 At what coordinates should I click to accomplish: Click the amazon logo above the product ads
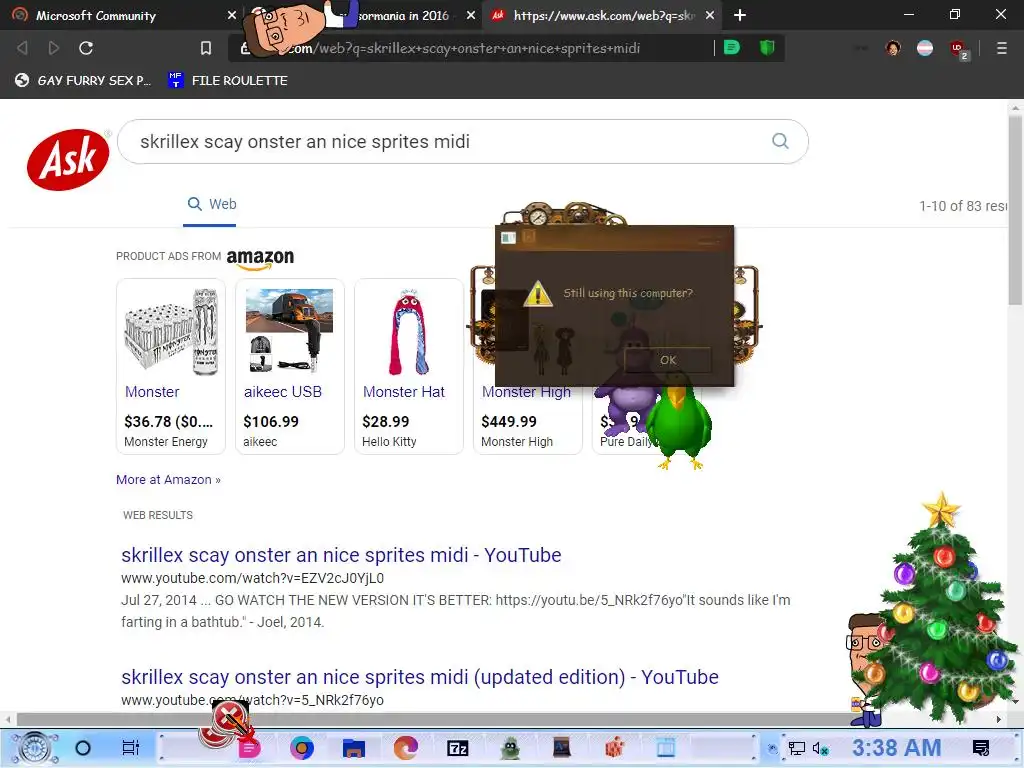tap(260, 259)
